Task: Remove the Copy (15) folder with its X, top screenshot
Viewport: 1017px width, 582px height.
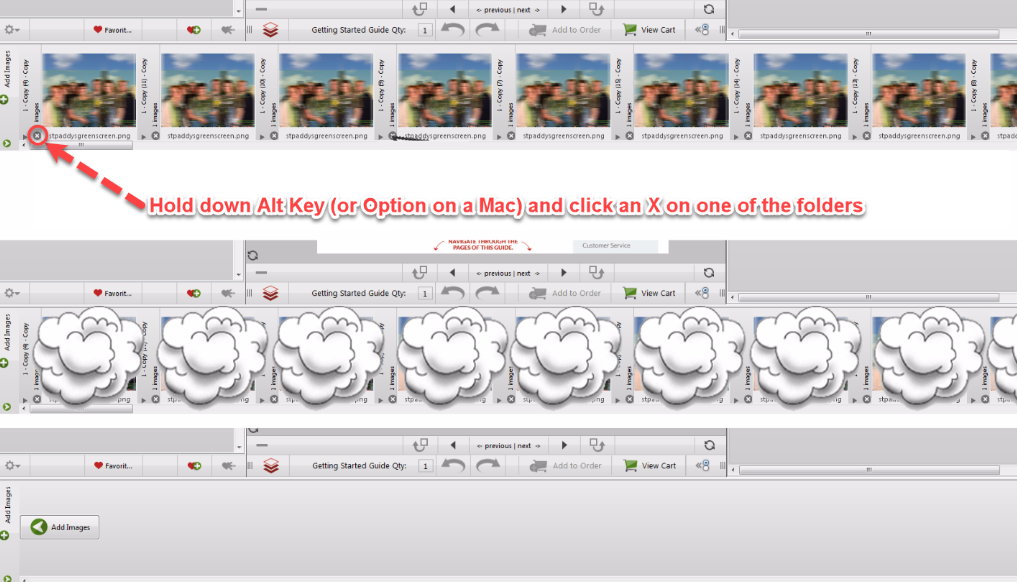Action: tap(629, 136)
